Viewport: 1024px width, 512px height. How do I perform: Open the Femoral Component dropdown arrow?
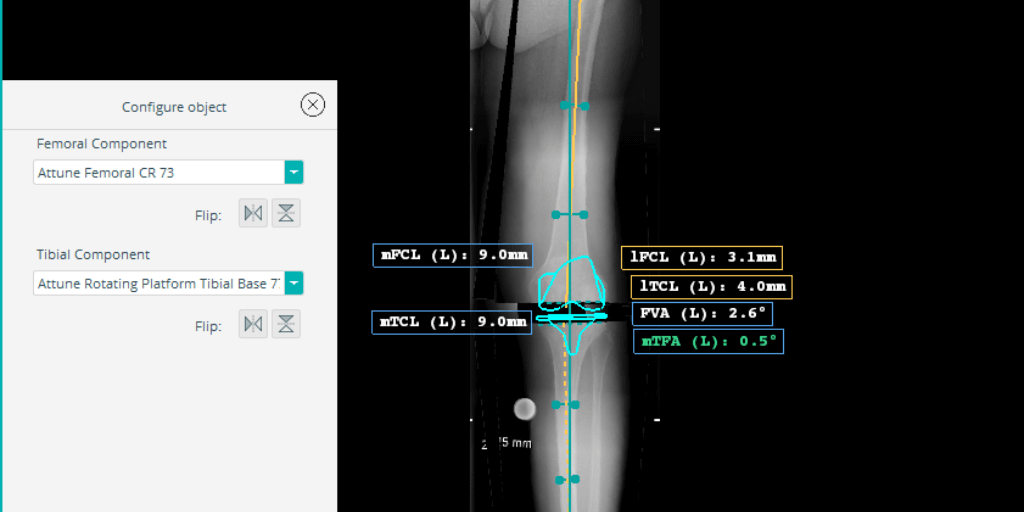click(x=294, y=173)
